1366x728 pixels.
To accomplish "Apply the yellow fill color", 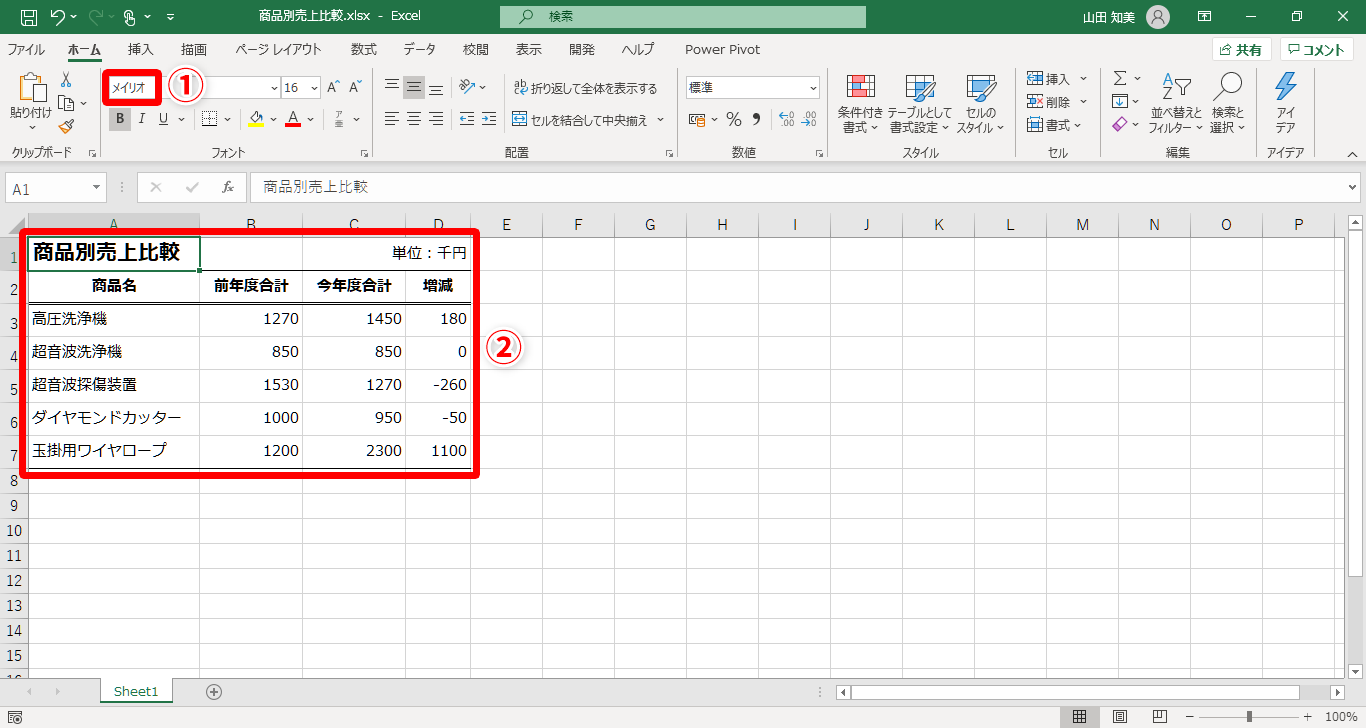I will 256,120.
